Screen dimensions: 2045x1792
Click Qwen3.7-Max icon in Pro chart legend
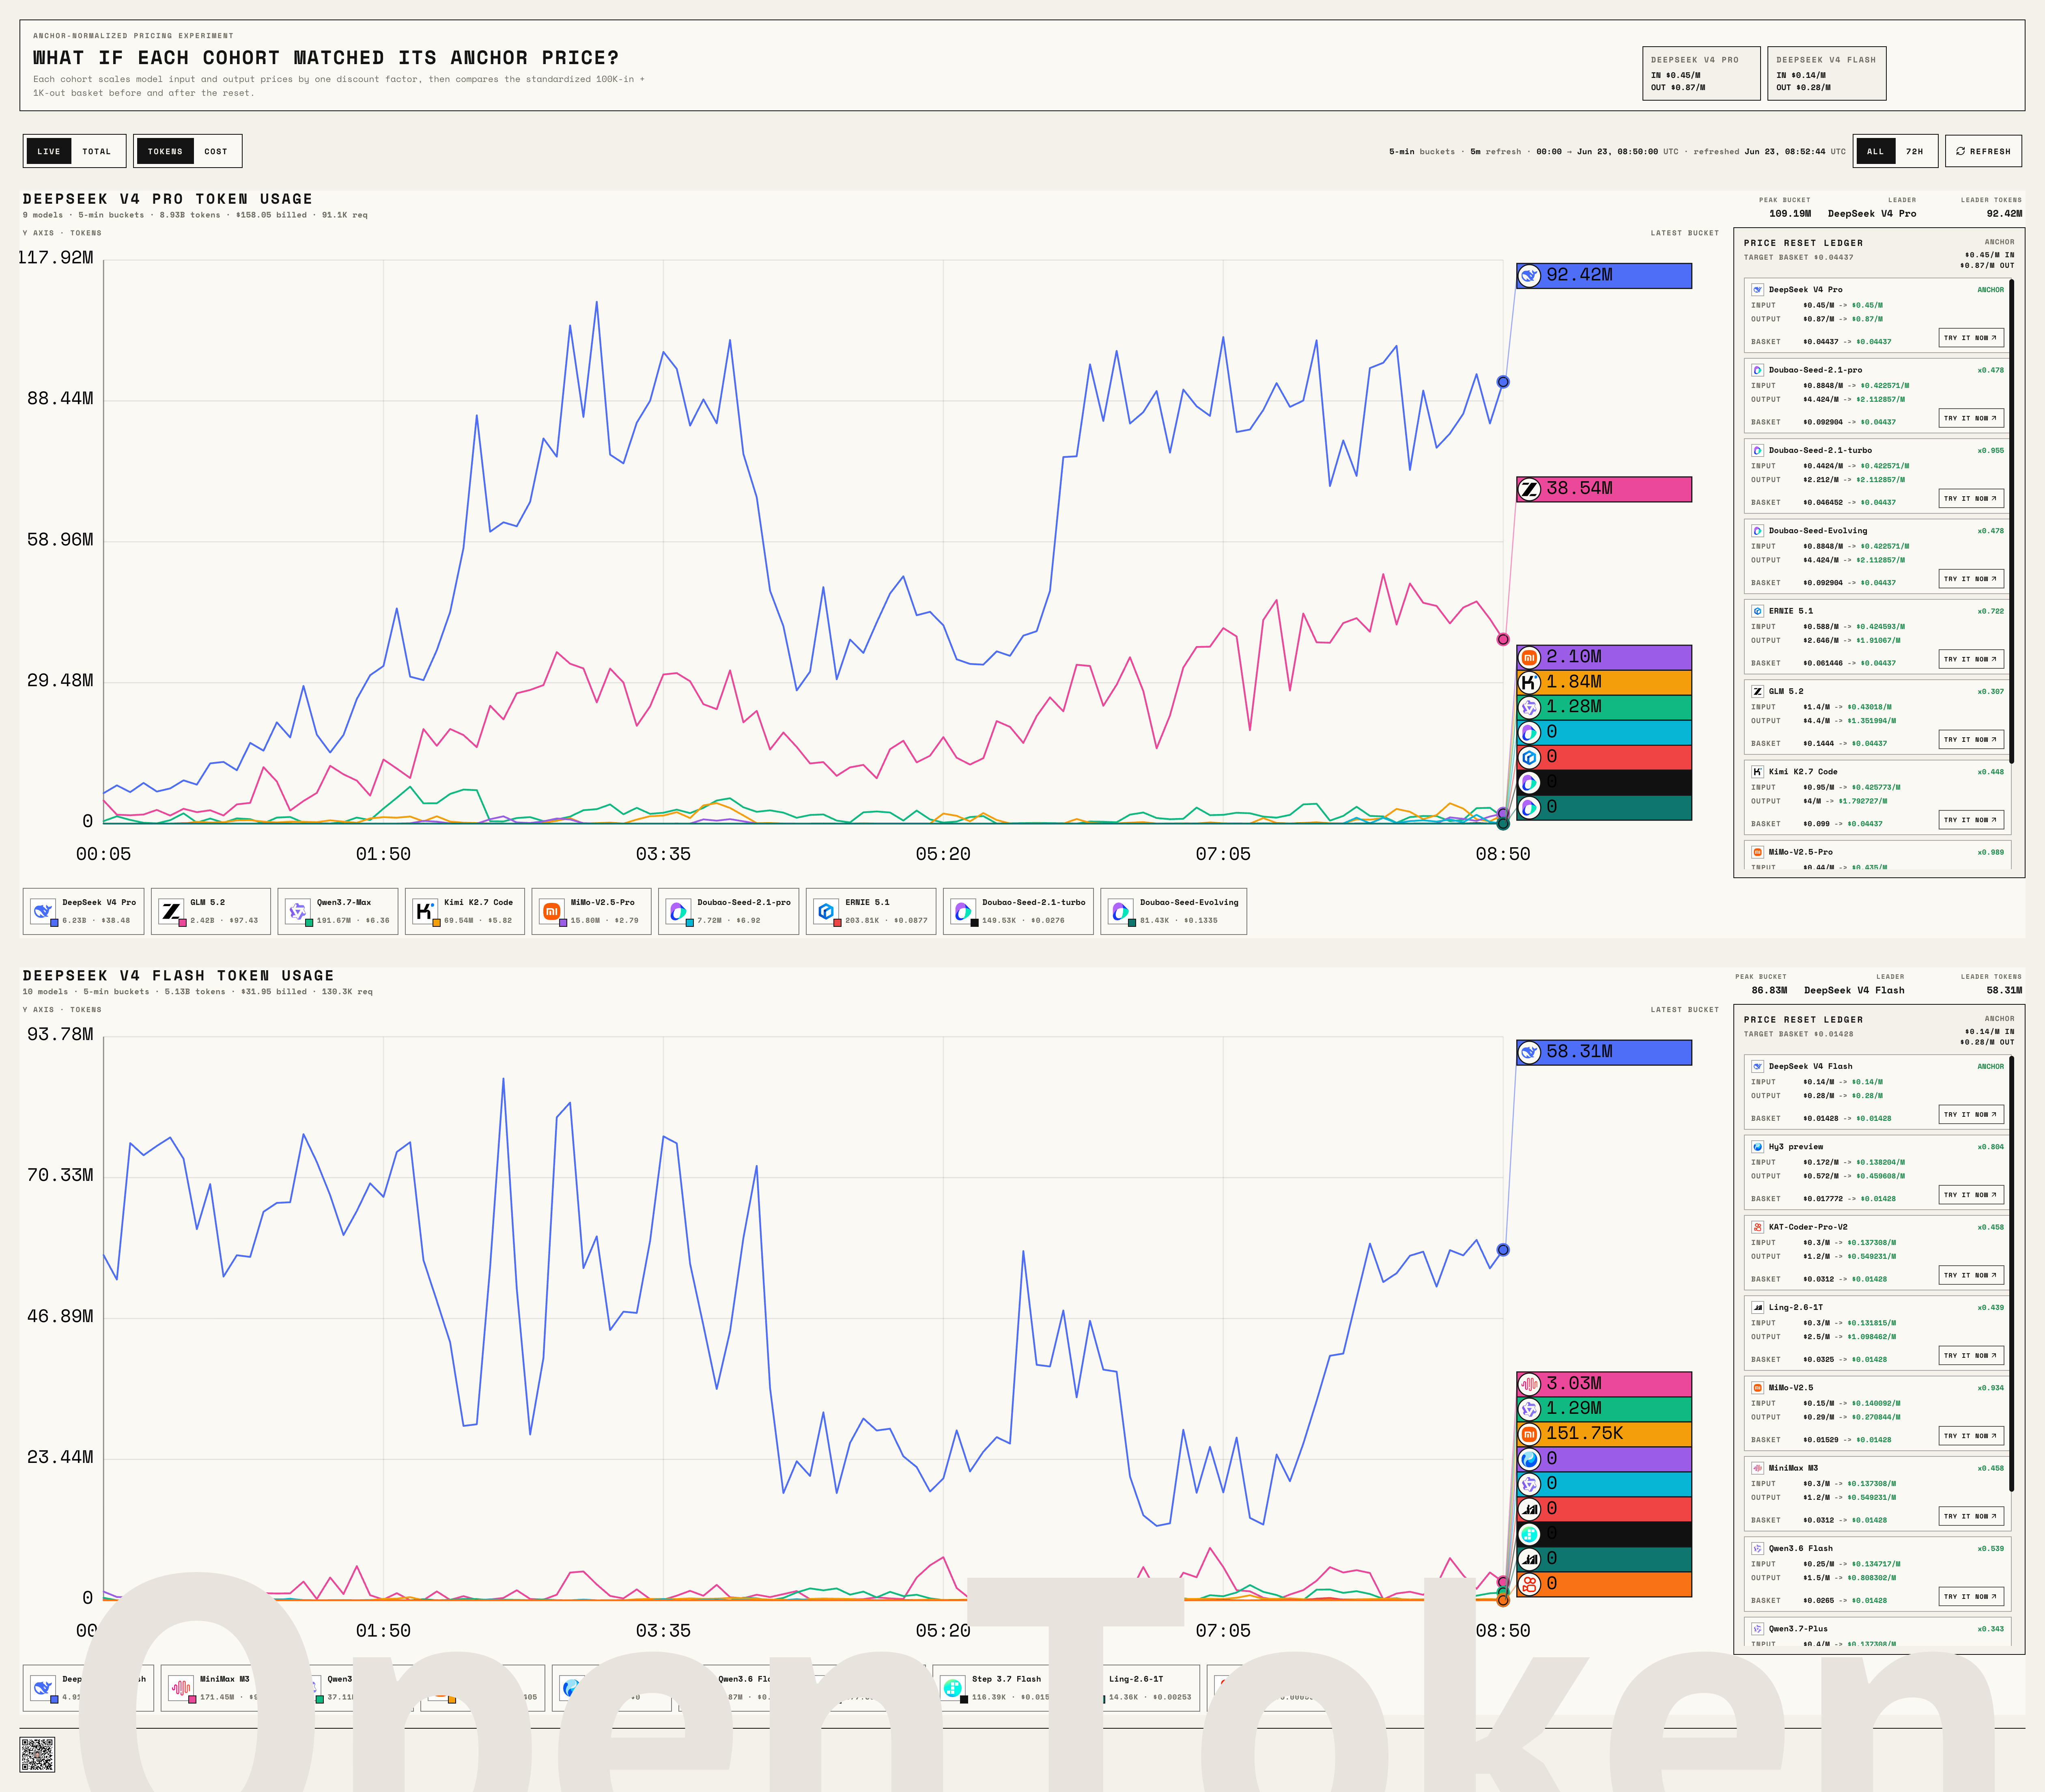(297, 911)
